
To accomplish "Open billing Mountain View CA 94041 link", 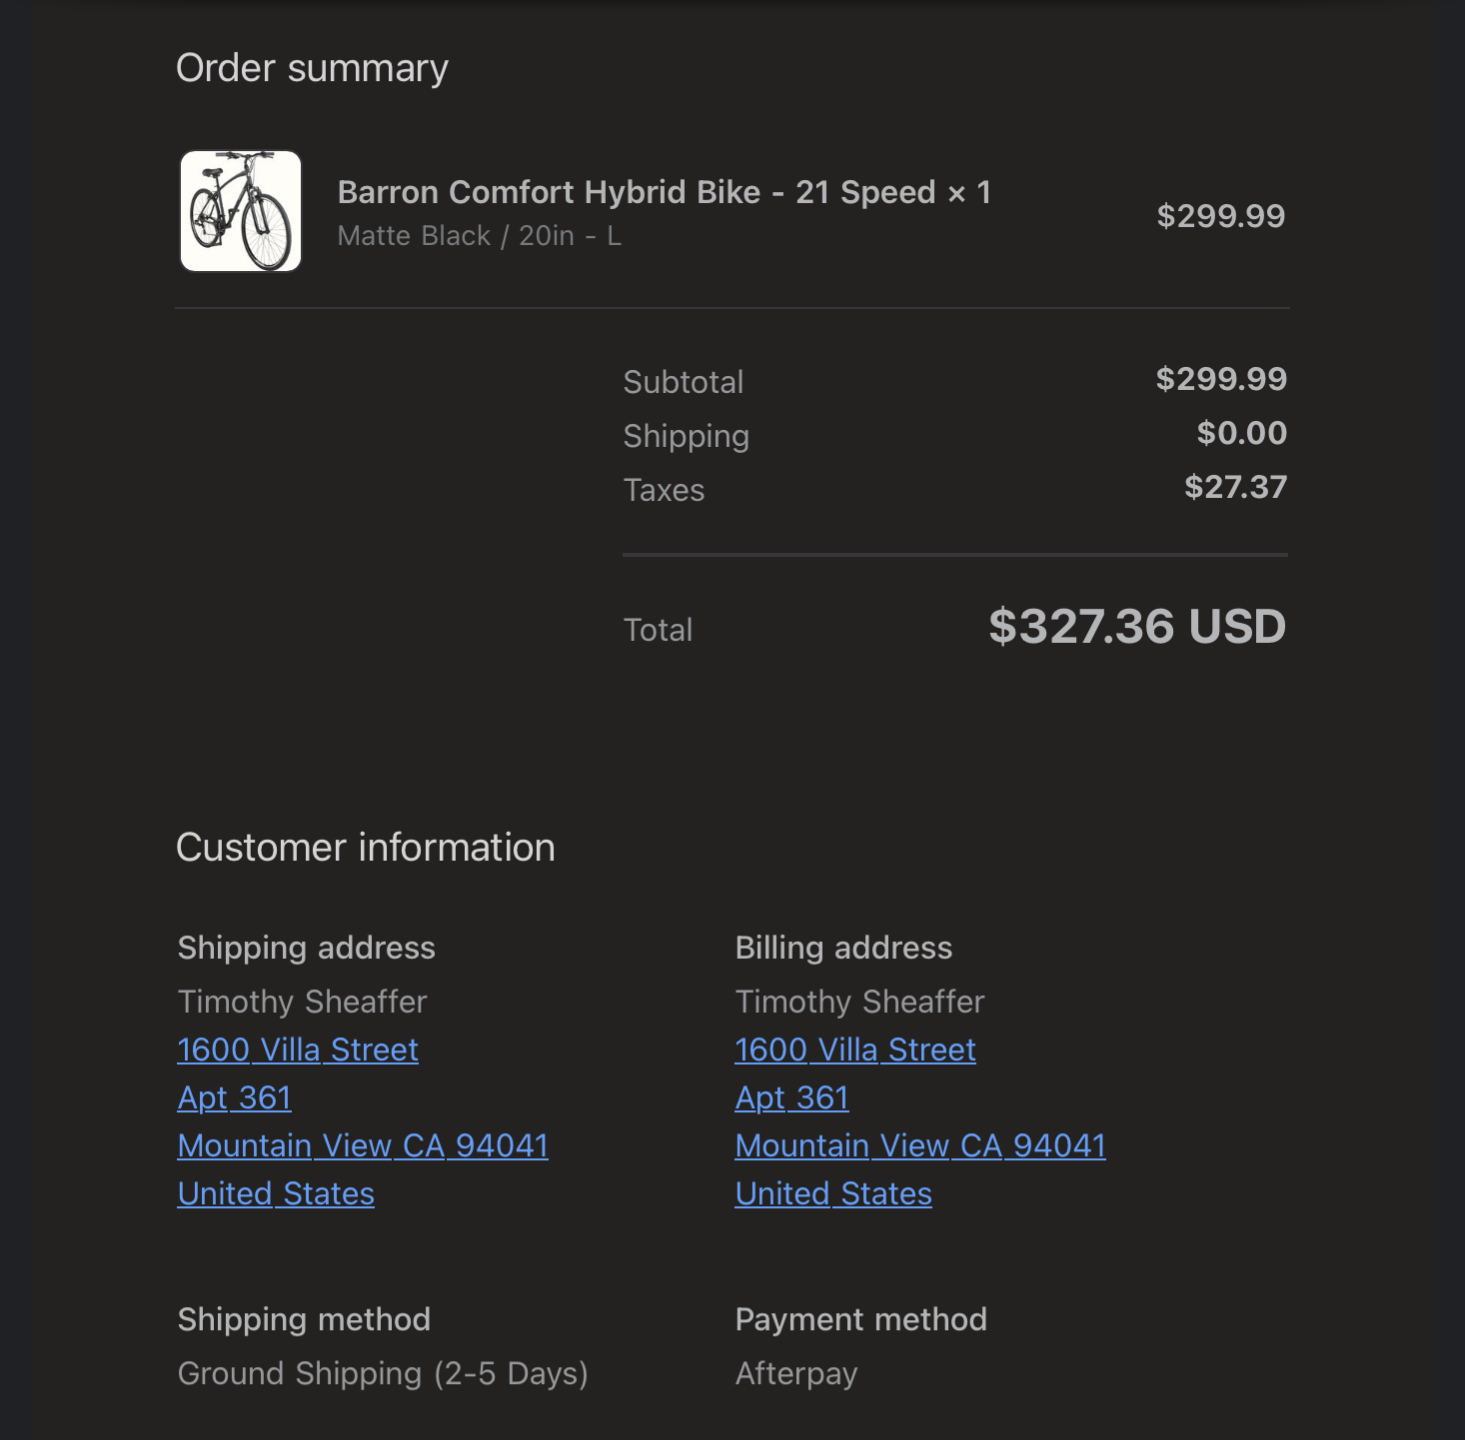I will [x=920, y=1146].
